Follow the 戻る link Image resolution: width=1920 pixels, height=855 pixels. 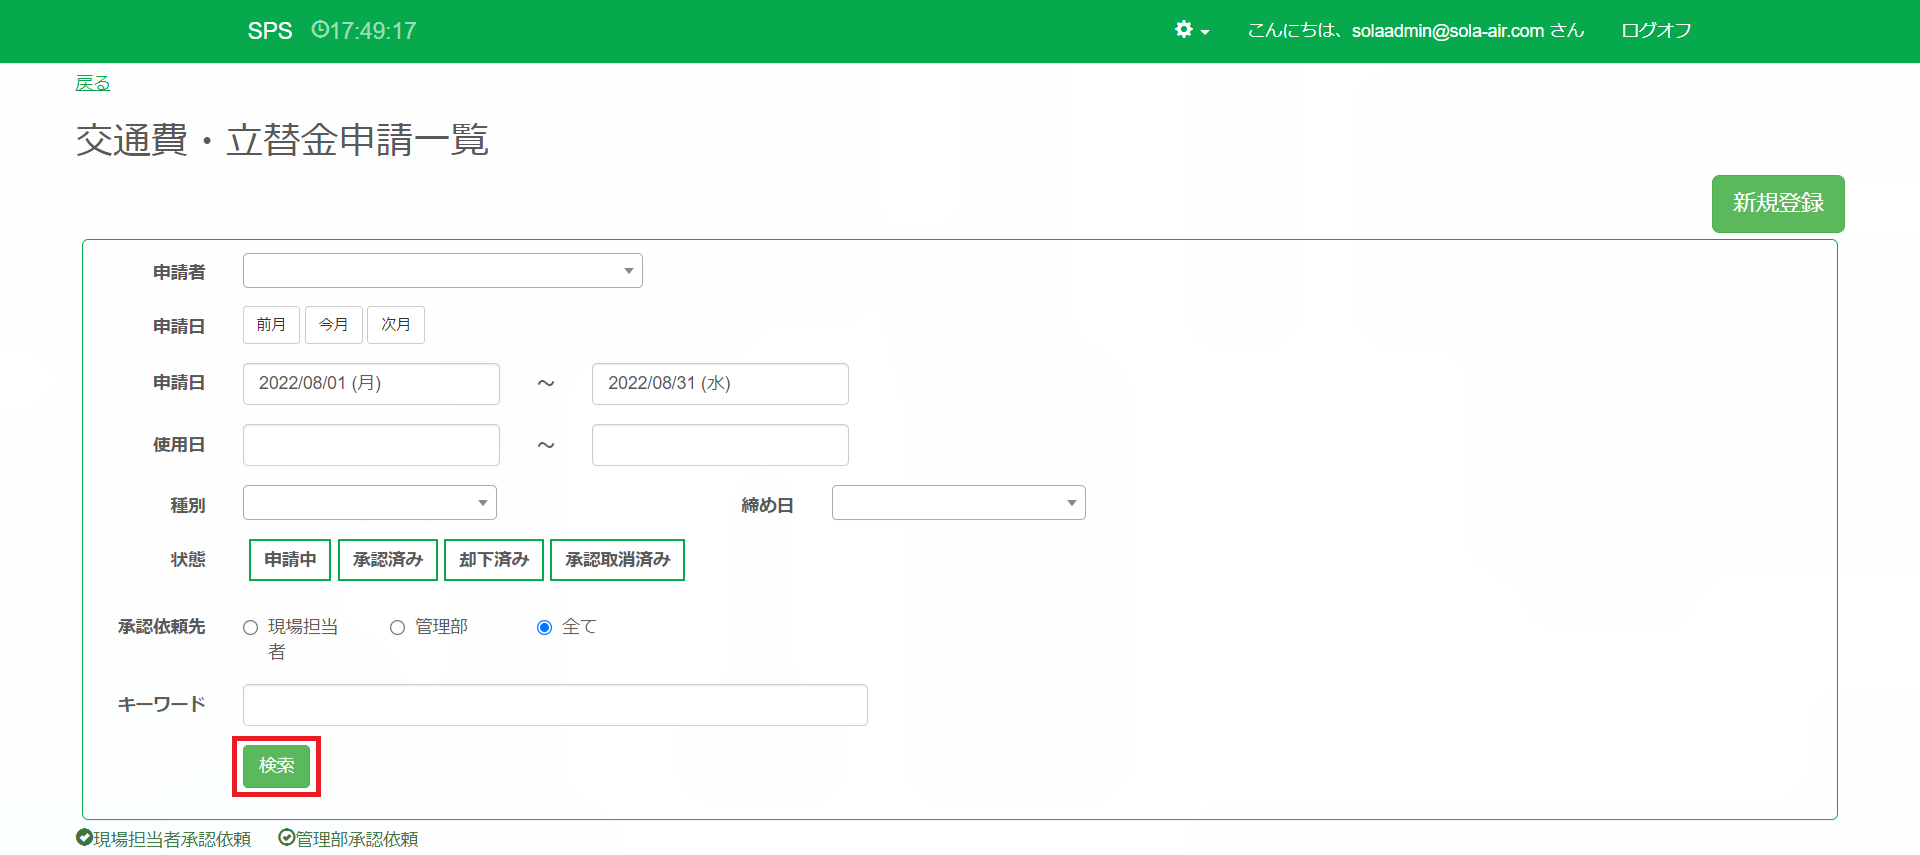93,83
